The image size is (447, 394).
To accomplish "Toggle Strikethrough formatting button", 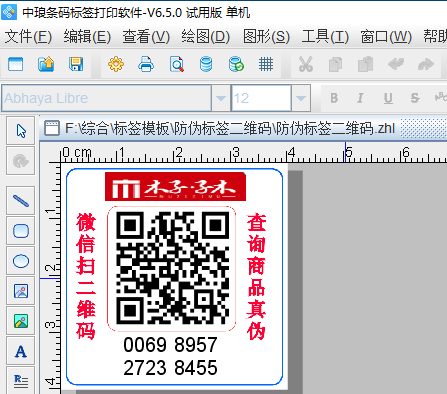I will 415,98.
